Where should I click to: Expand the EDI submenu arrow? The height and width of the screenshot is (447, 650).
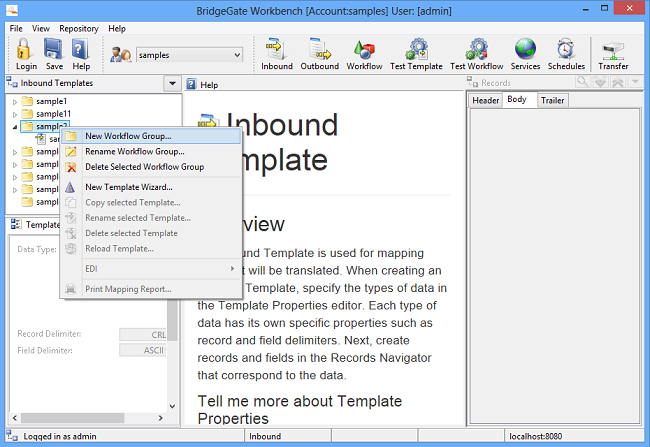tap(232, 269)
